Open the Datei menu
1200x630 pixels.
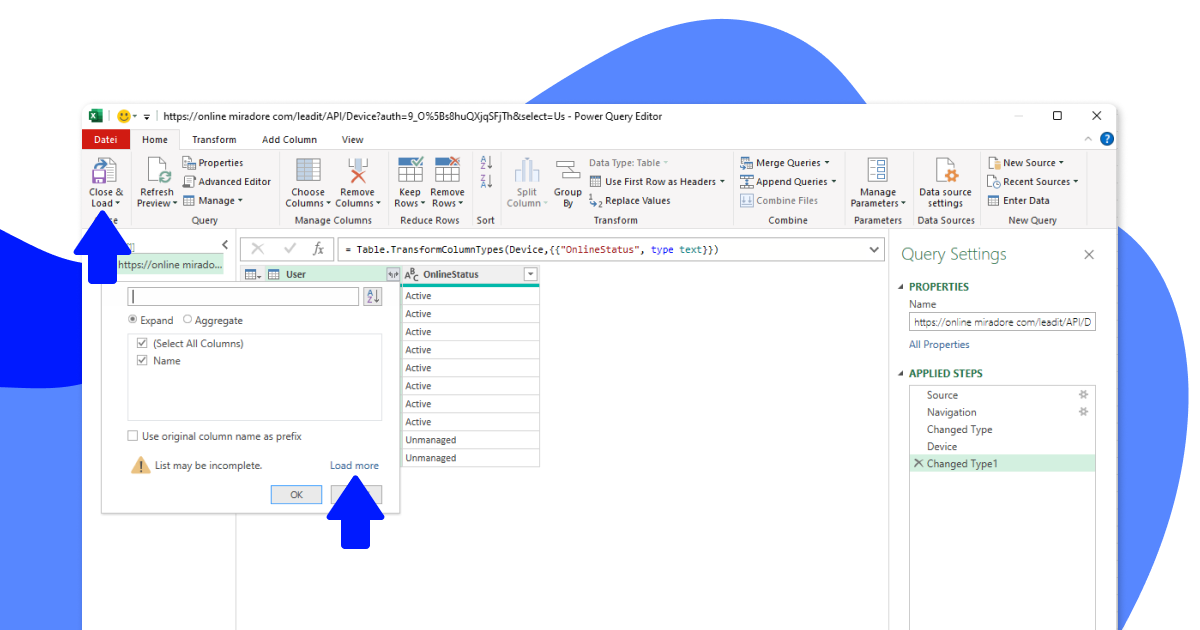[x=105, y=139]
